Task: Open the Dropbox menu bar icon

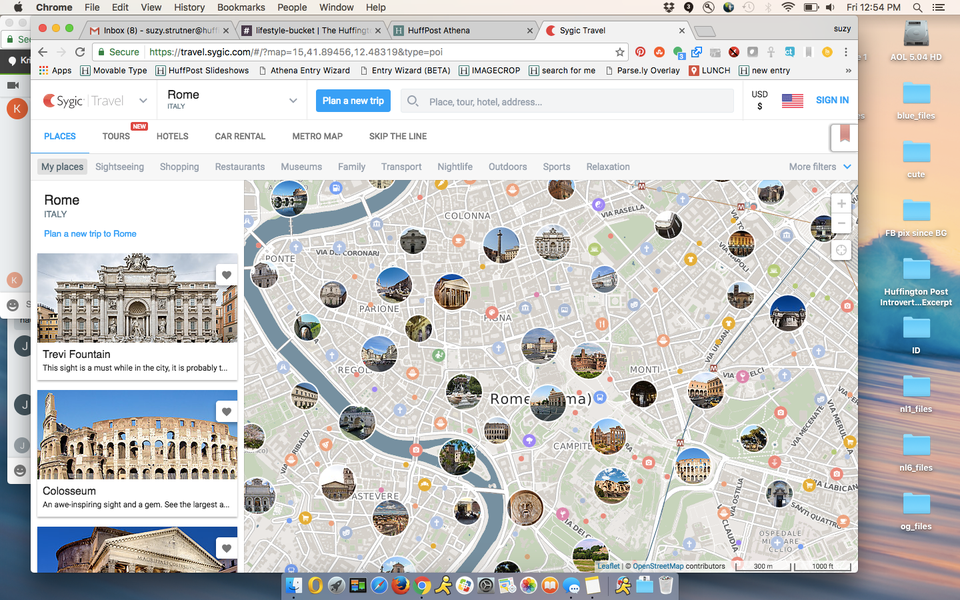Action: (x=669, y=7)
